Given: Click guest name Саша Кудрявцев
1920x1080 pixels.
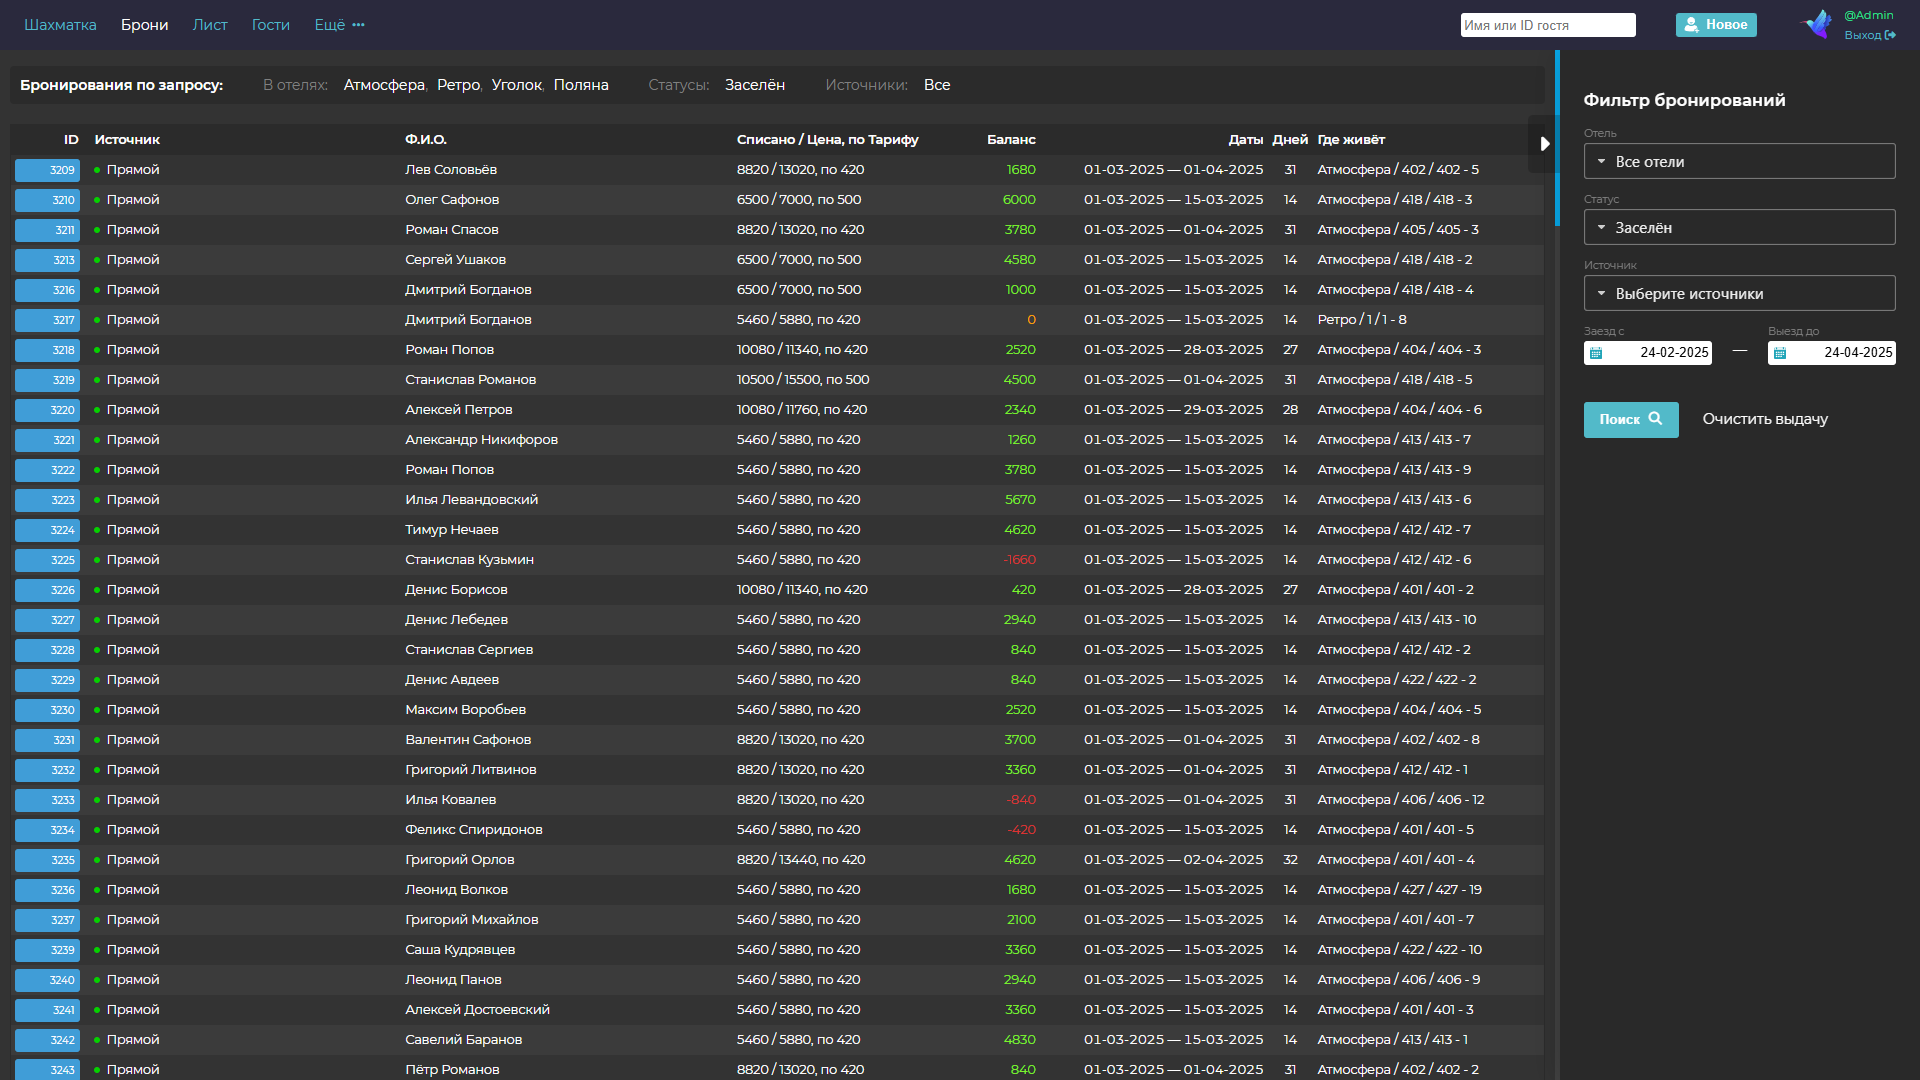Looking at the screenshot, I should 460,950.
